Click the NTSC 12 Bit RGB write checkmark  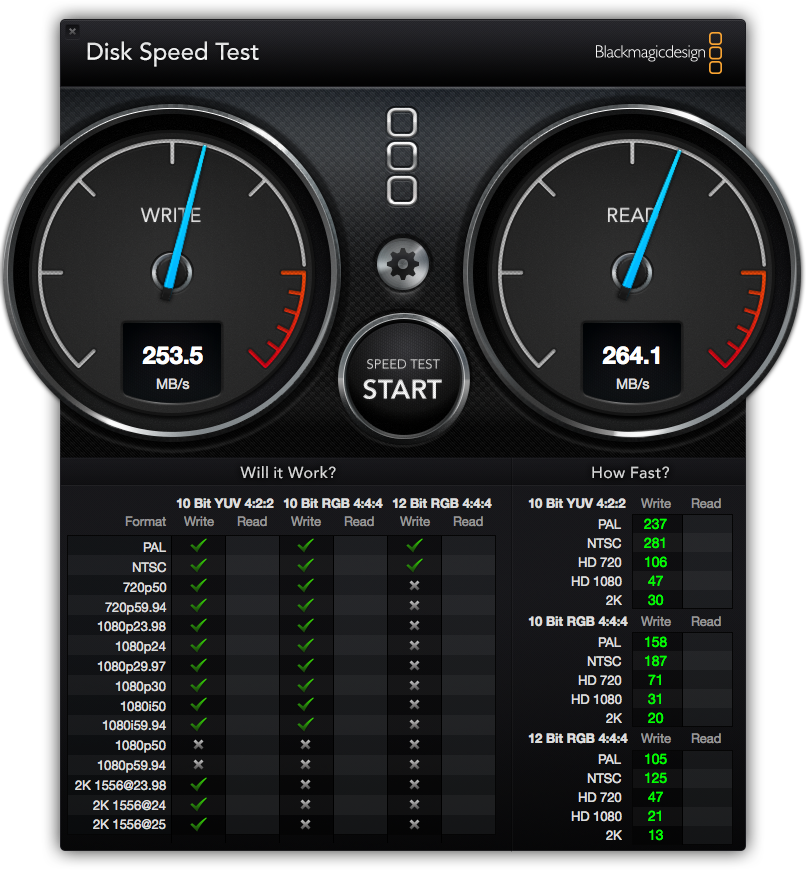[414, 565]
